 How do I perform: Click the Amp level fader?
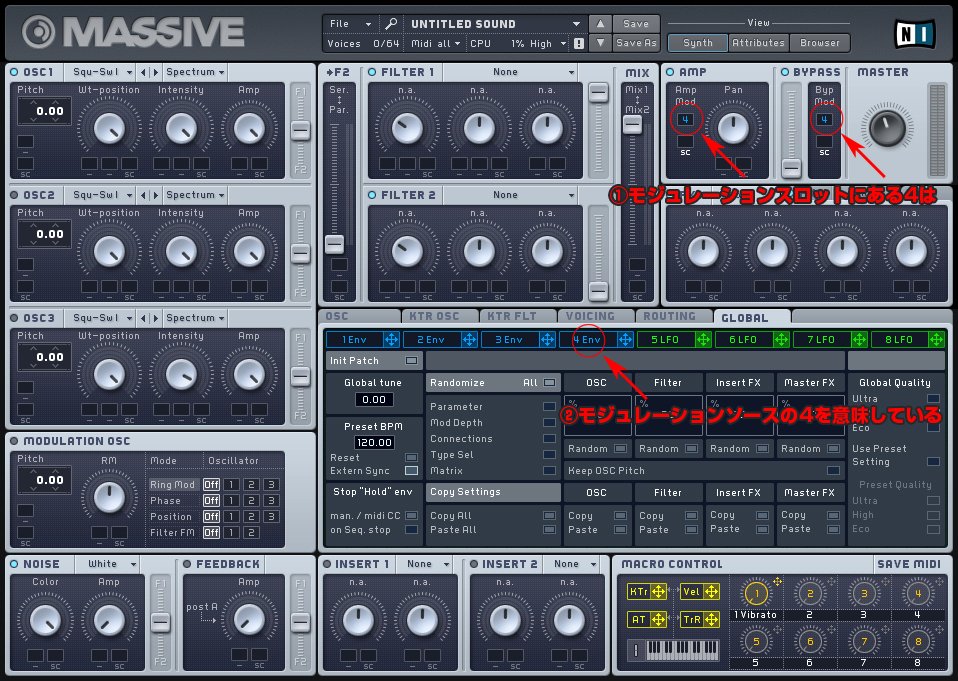click(x=791, y=167)
